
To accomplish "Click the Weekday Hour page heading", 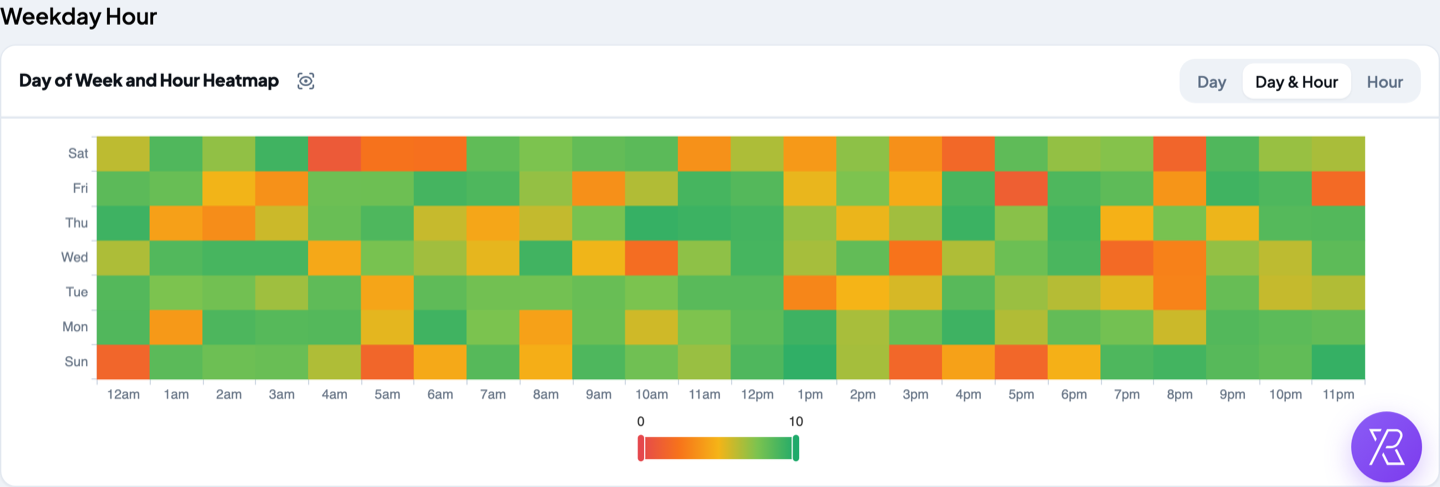I will coord(79,16).
